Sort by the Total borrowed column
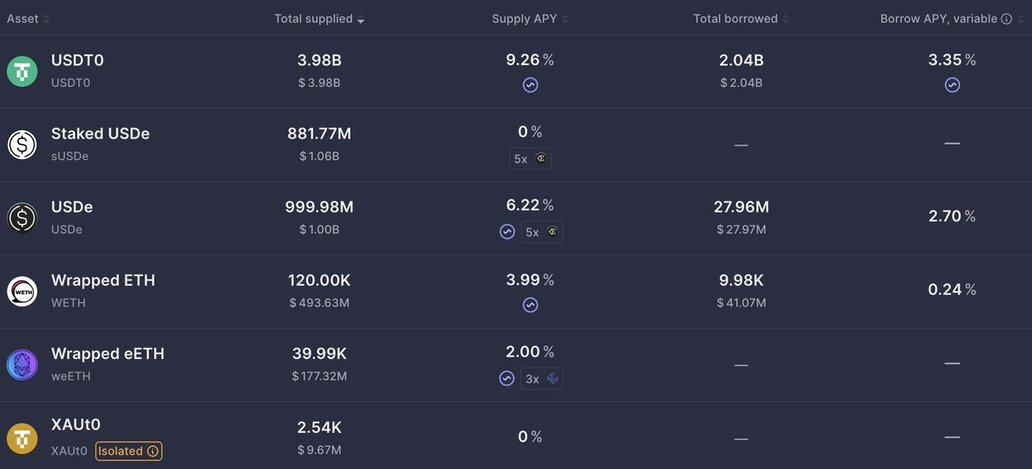Screen dimensions: 1032x469 pos(741,19)
